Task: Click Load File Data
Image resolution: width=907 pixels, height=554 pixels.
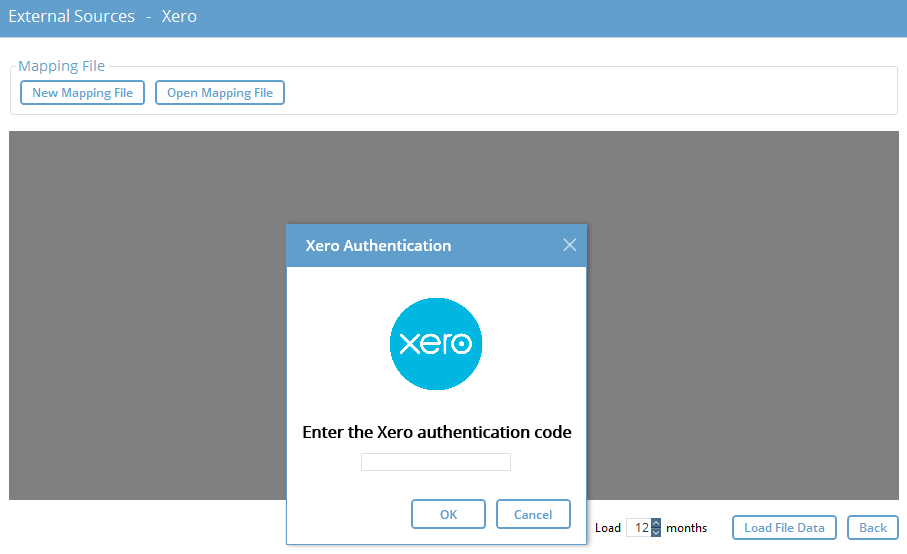Action: coord(784,527)
